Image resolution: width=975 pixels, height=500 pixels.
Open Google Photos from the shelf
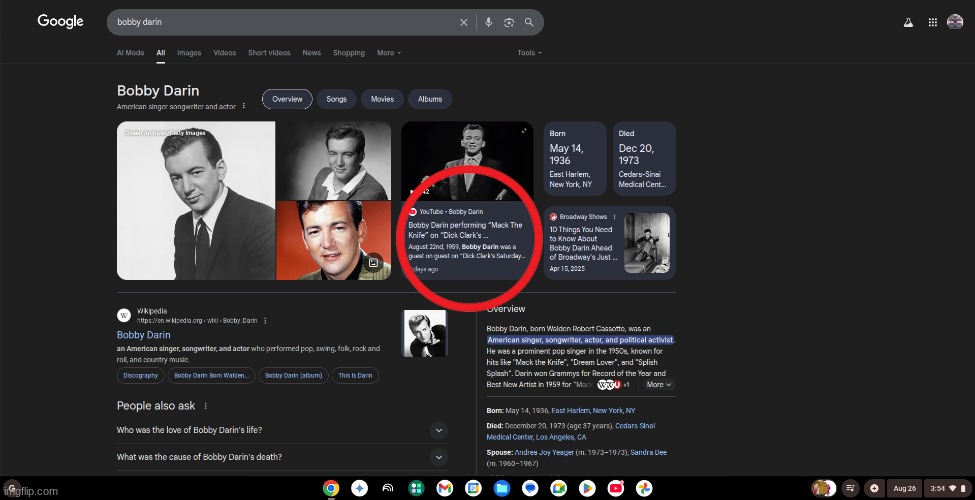pos(644,488)
